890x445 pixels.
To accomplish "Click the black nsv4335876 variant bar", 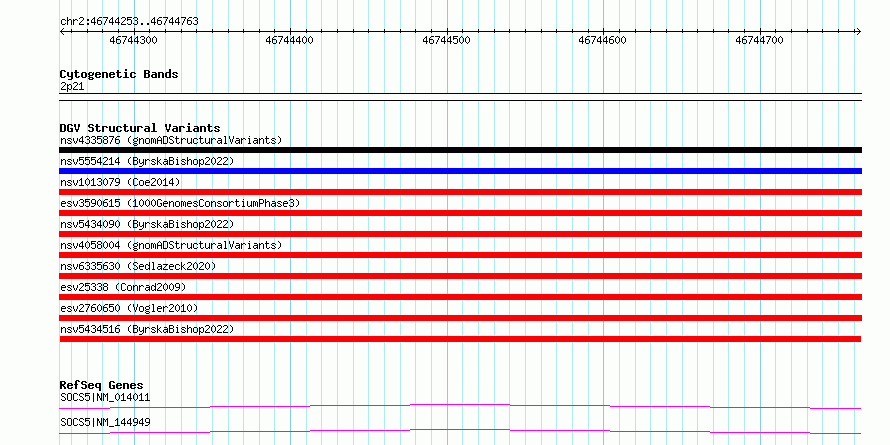I will [460, 150].
